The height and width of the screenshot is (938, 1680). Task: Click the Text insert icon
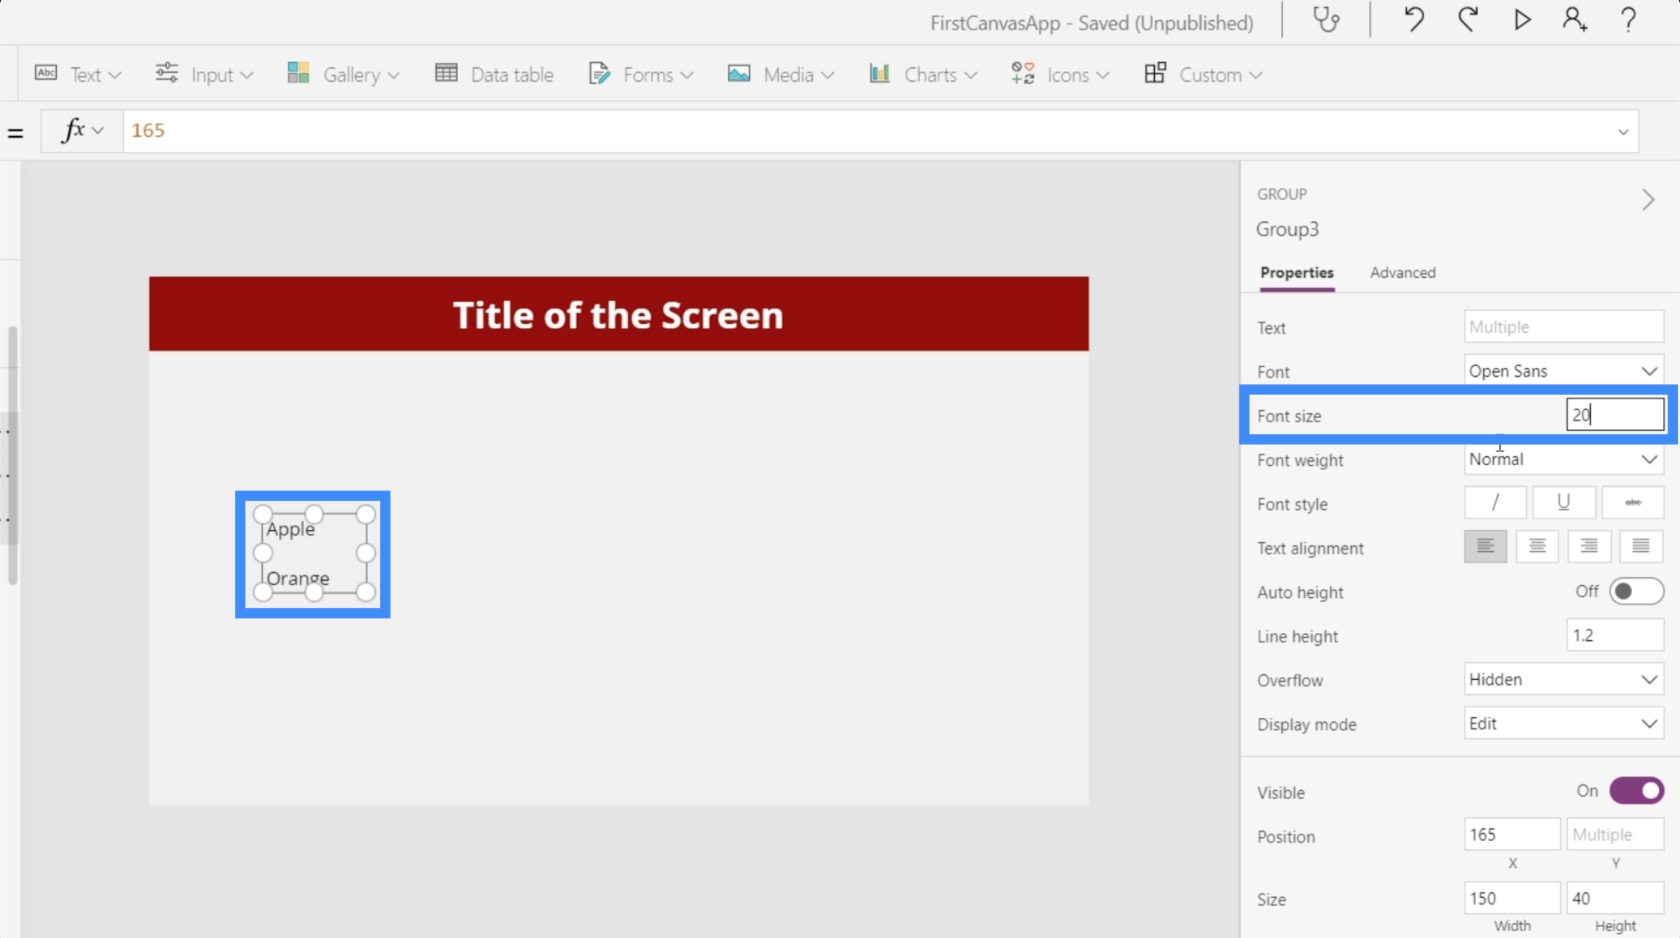[46, 73]
